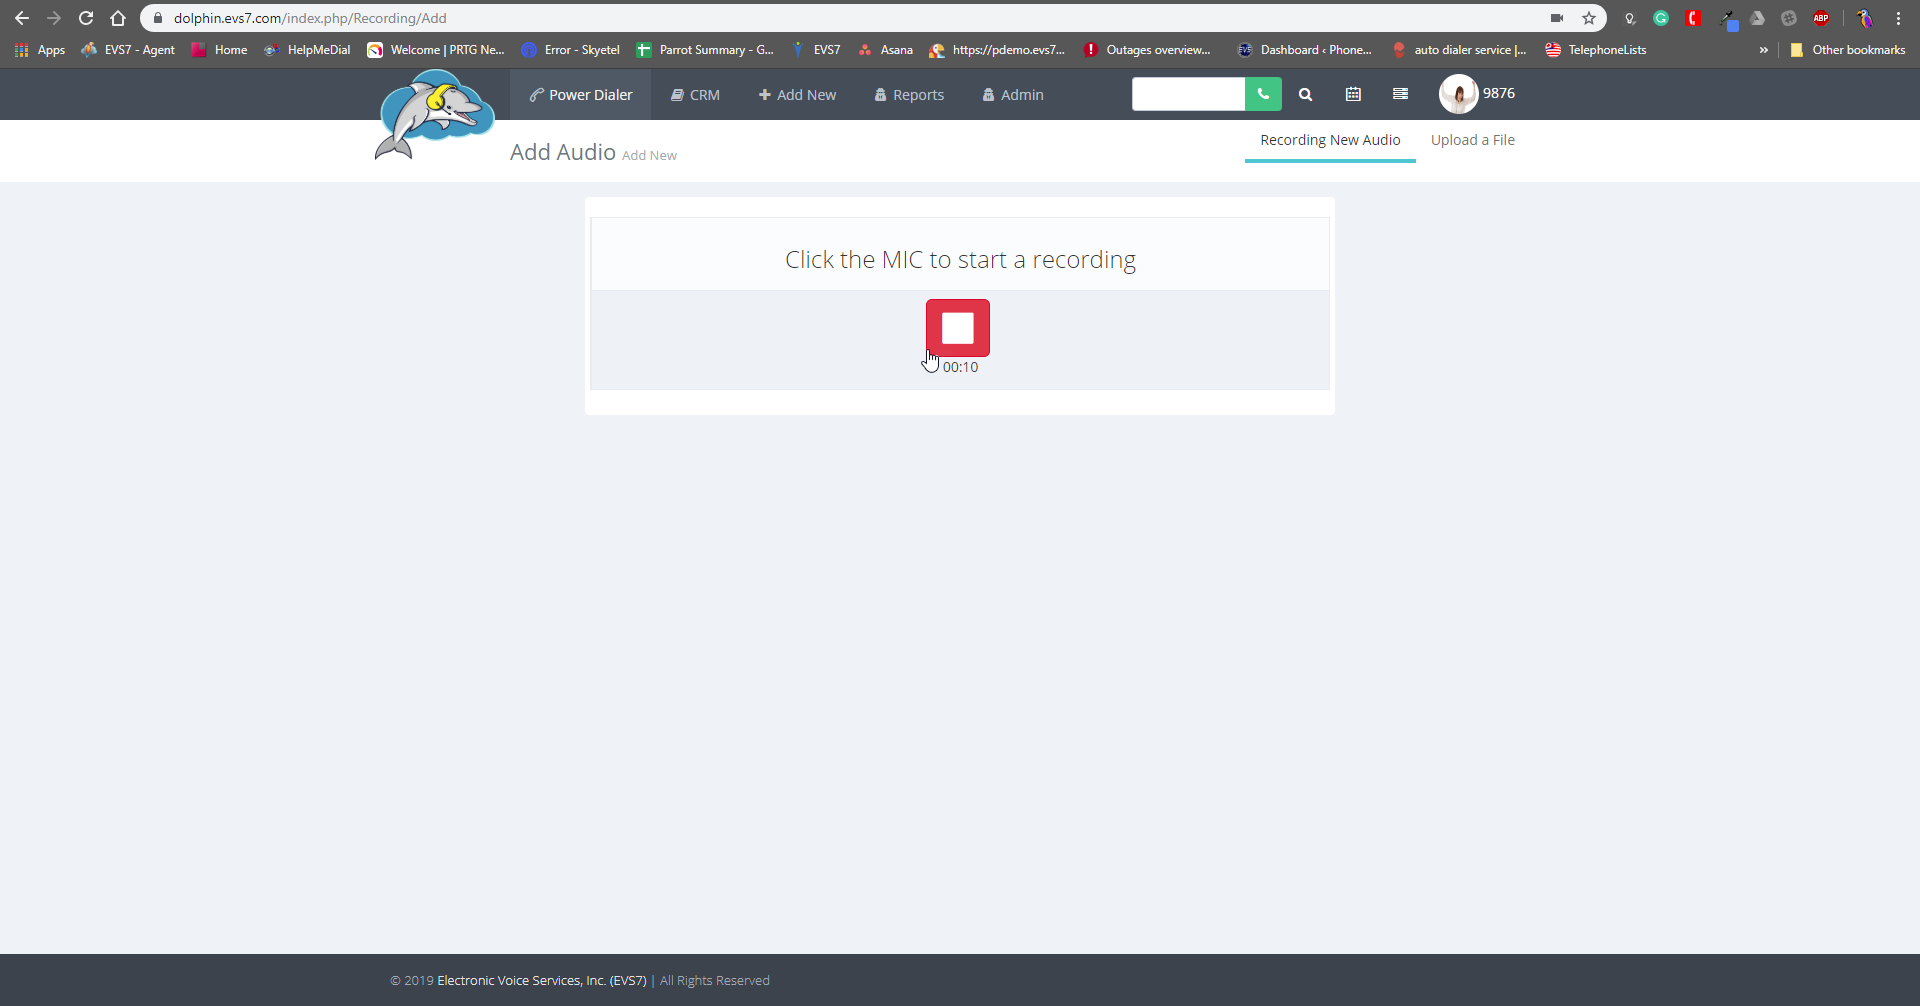This screenshot has width=1920, height=1006.
Task: Open the Outages overview bookmark
Action: point(1147,50)
